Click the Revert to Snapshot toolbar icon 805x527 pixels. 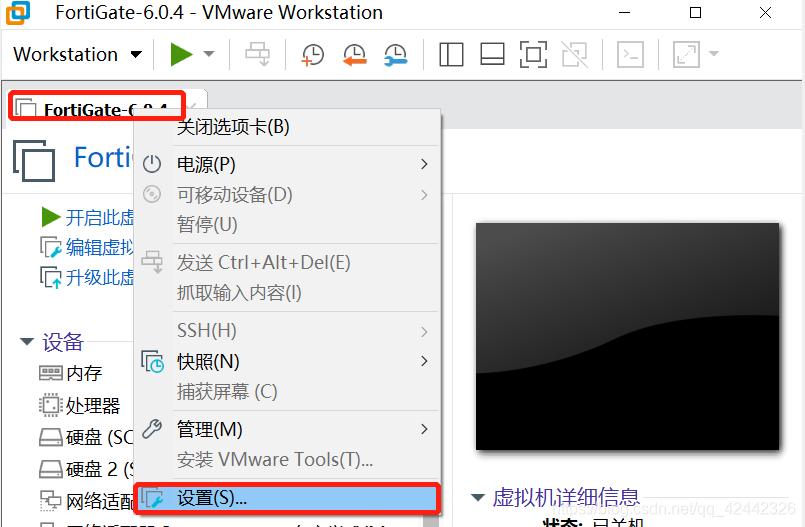354,54
